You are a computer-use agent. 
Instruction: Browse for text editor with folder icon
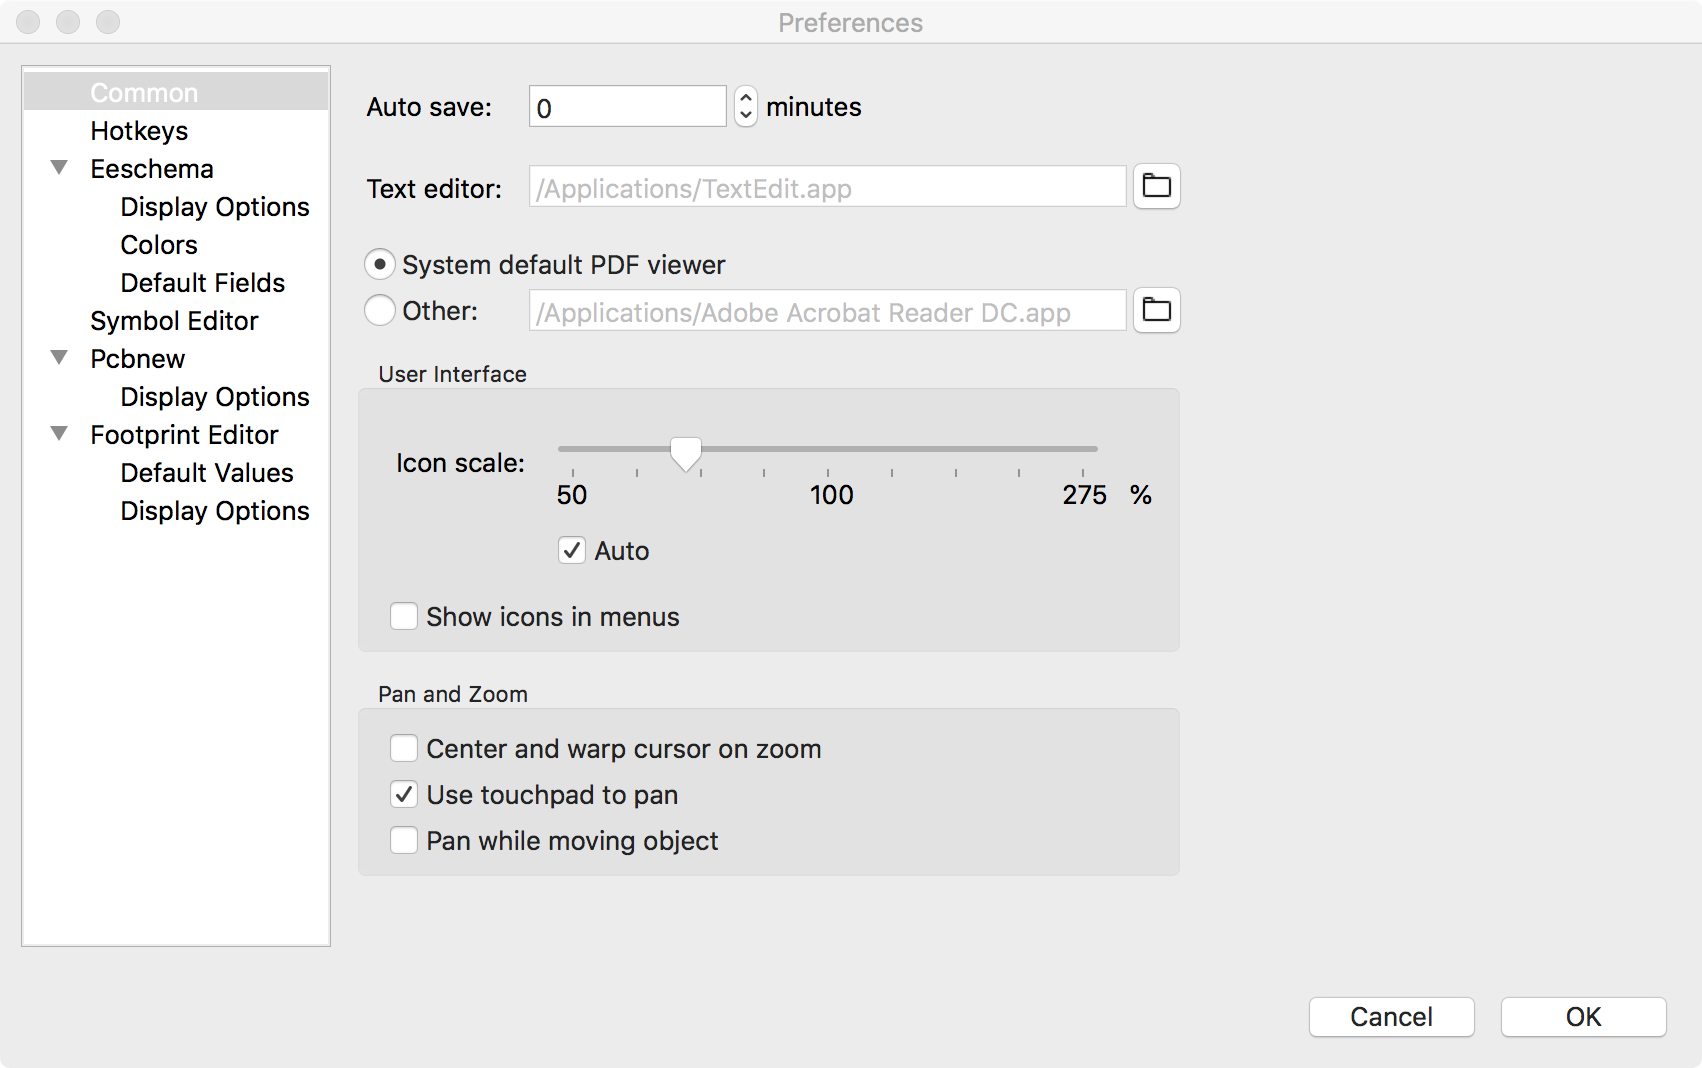[1156, 186]
